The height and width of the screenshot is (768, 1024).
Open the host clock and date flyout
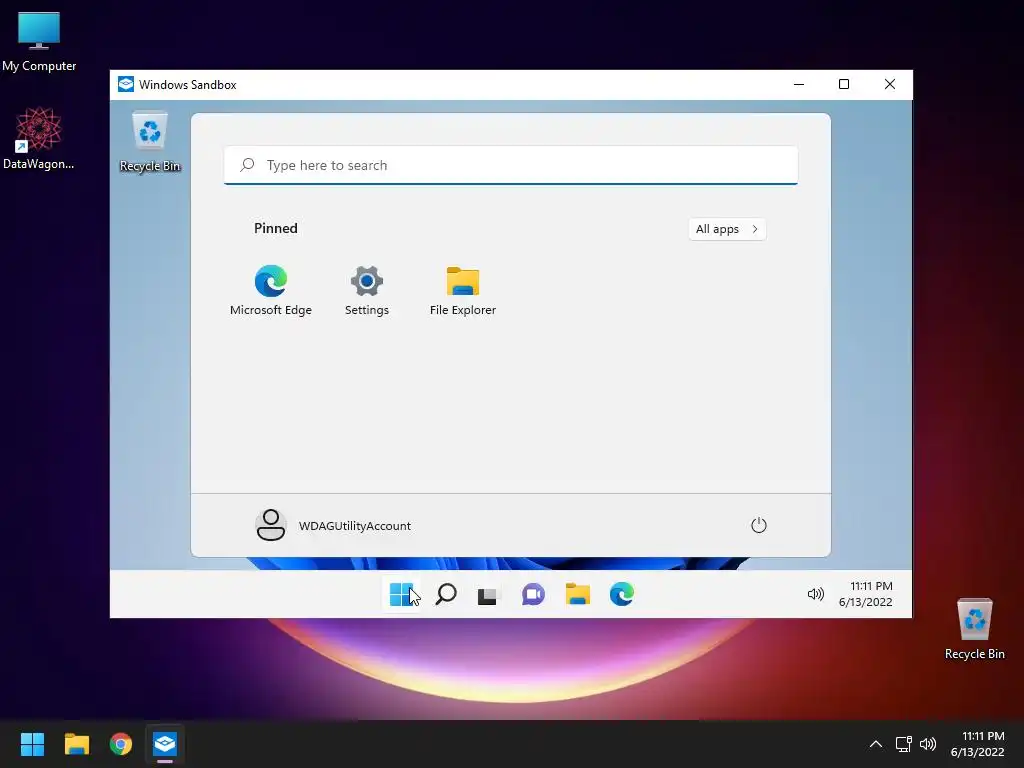coord(978,744)
